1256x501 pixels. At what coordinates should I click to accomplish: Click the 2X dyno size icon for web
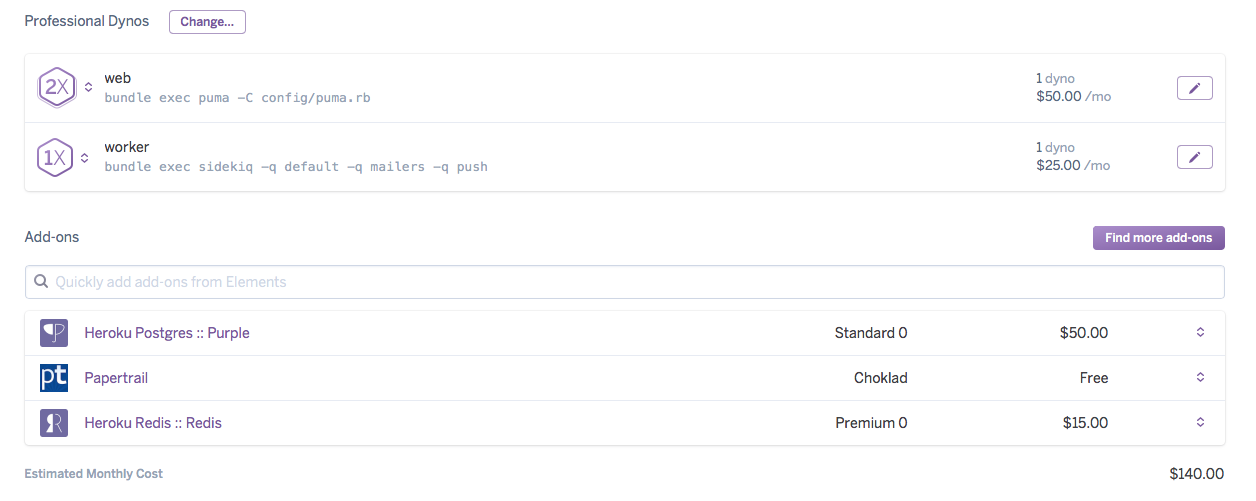coord(55,88)
